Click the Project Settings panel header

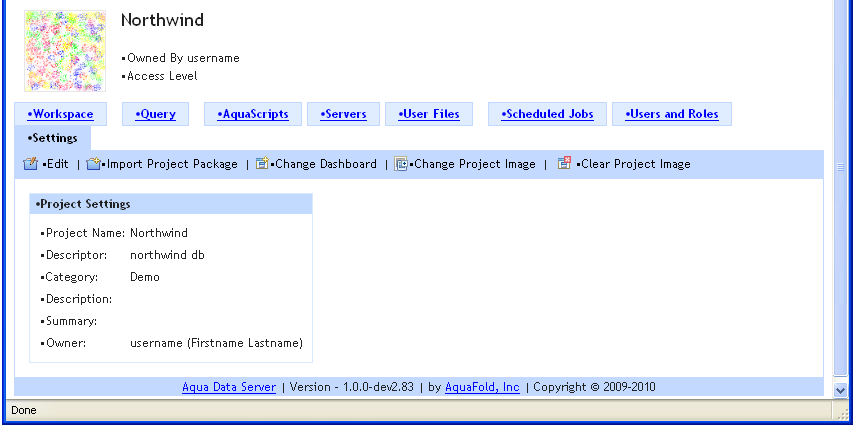pyautogui.click(x=171, y=204)
